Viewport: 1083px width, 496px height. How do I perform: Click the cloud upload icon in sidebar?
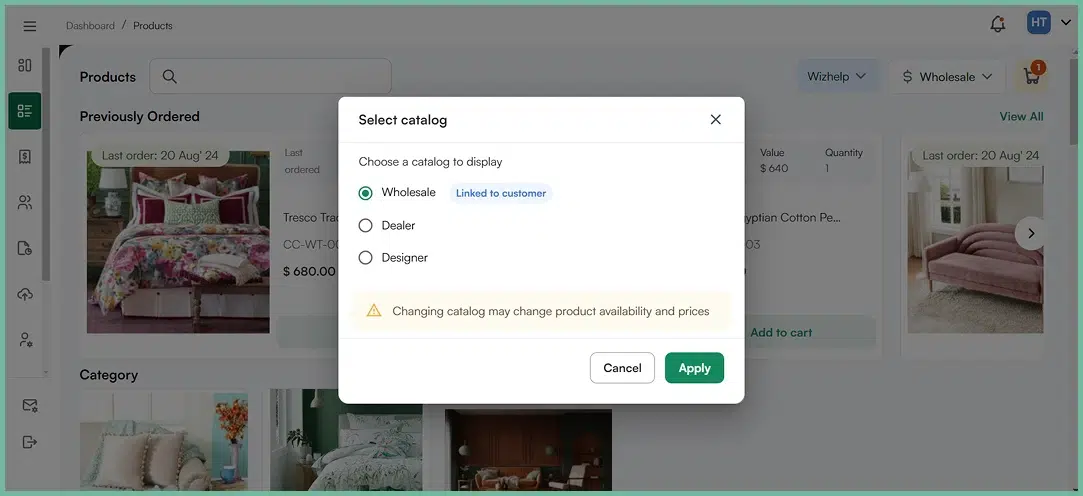pyautogui.click(x=25, y=294)
